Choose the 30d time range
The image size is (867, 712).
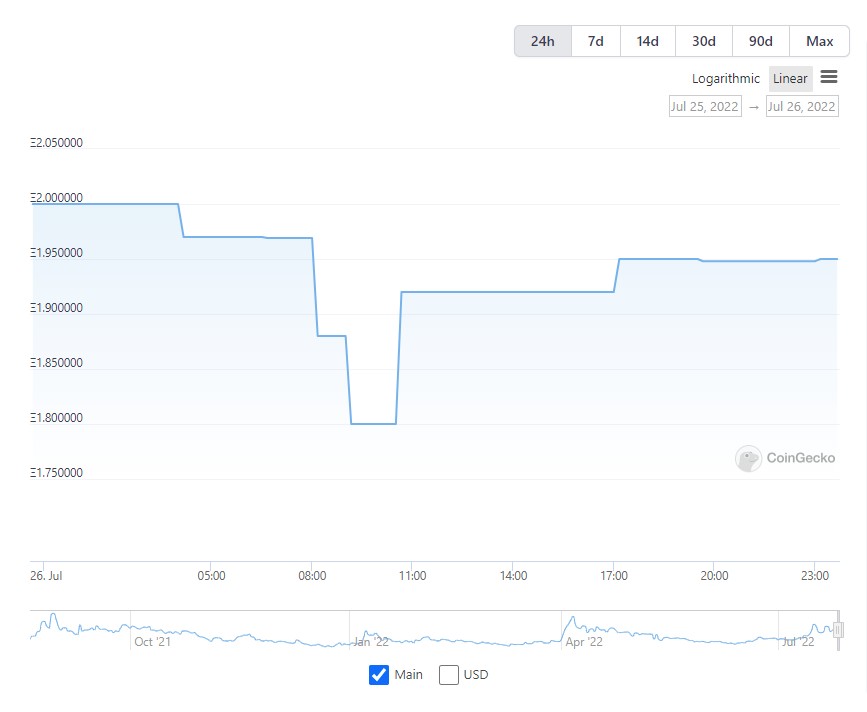point(704,41)
